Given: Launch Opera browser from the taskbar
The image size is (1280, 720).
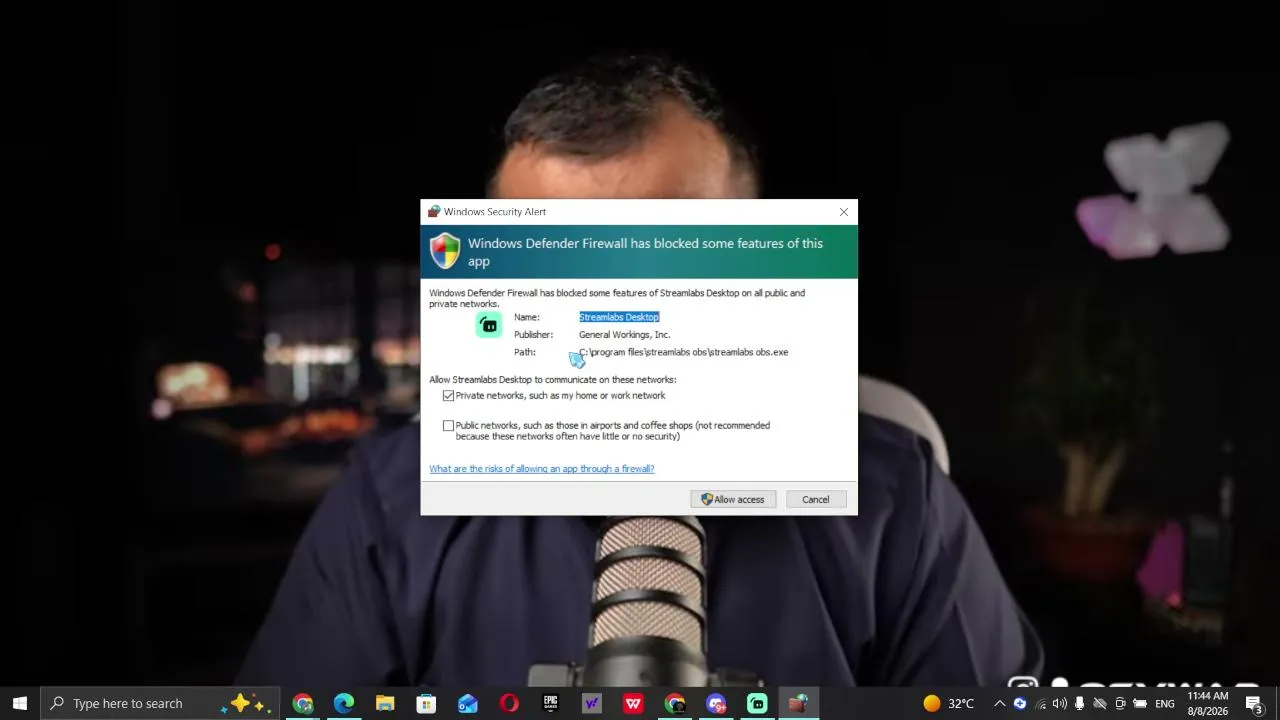Looking at the screenshot, I should point(509,703).
